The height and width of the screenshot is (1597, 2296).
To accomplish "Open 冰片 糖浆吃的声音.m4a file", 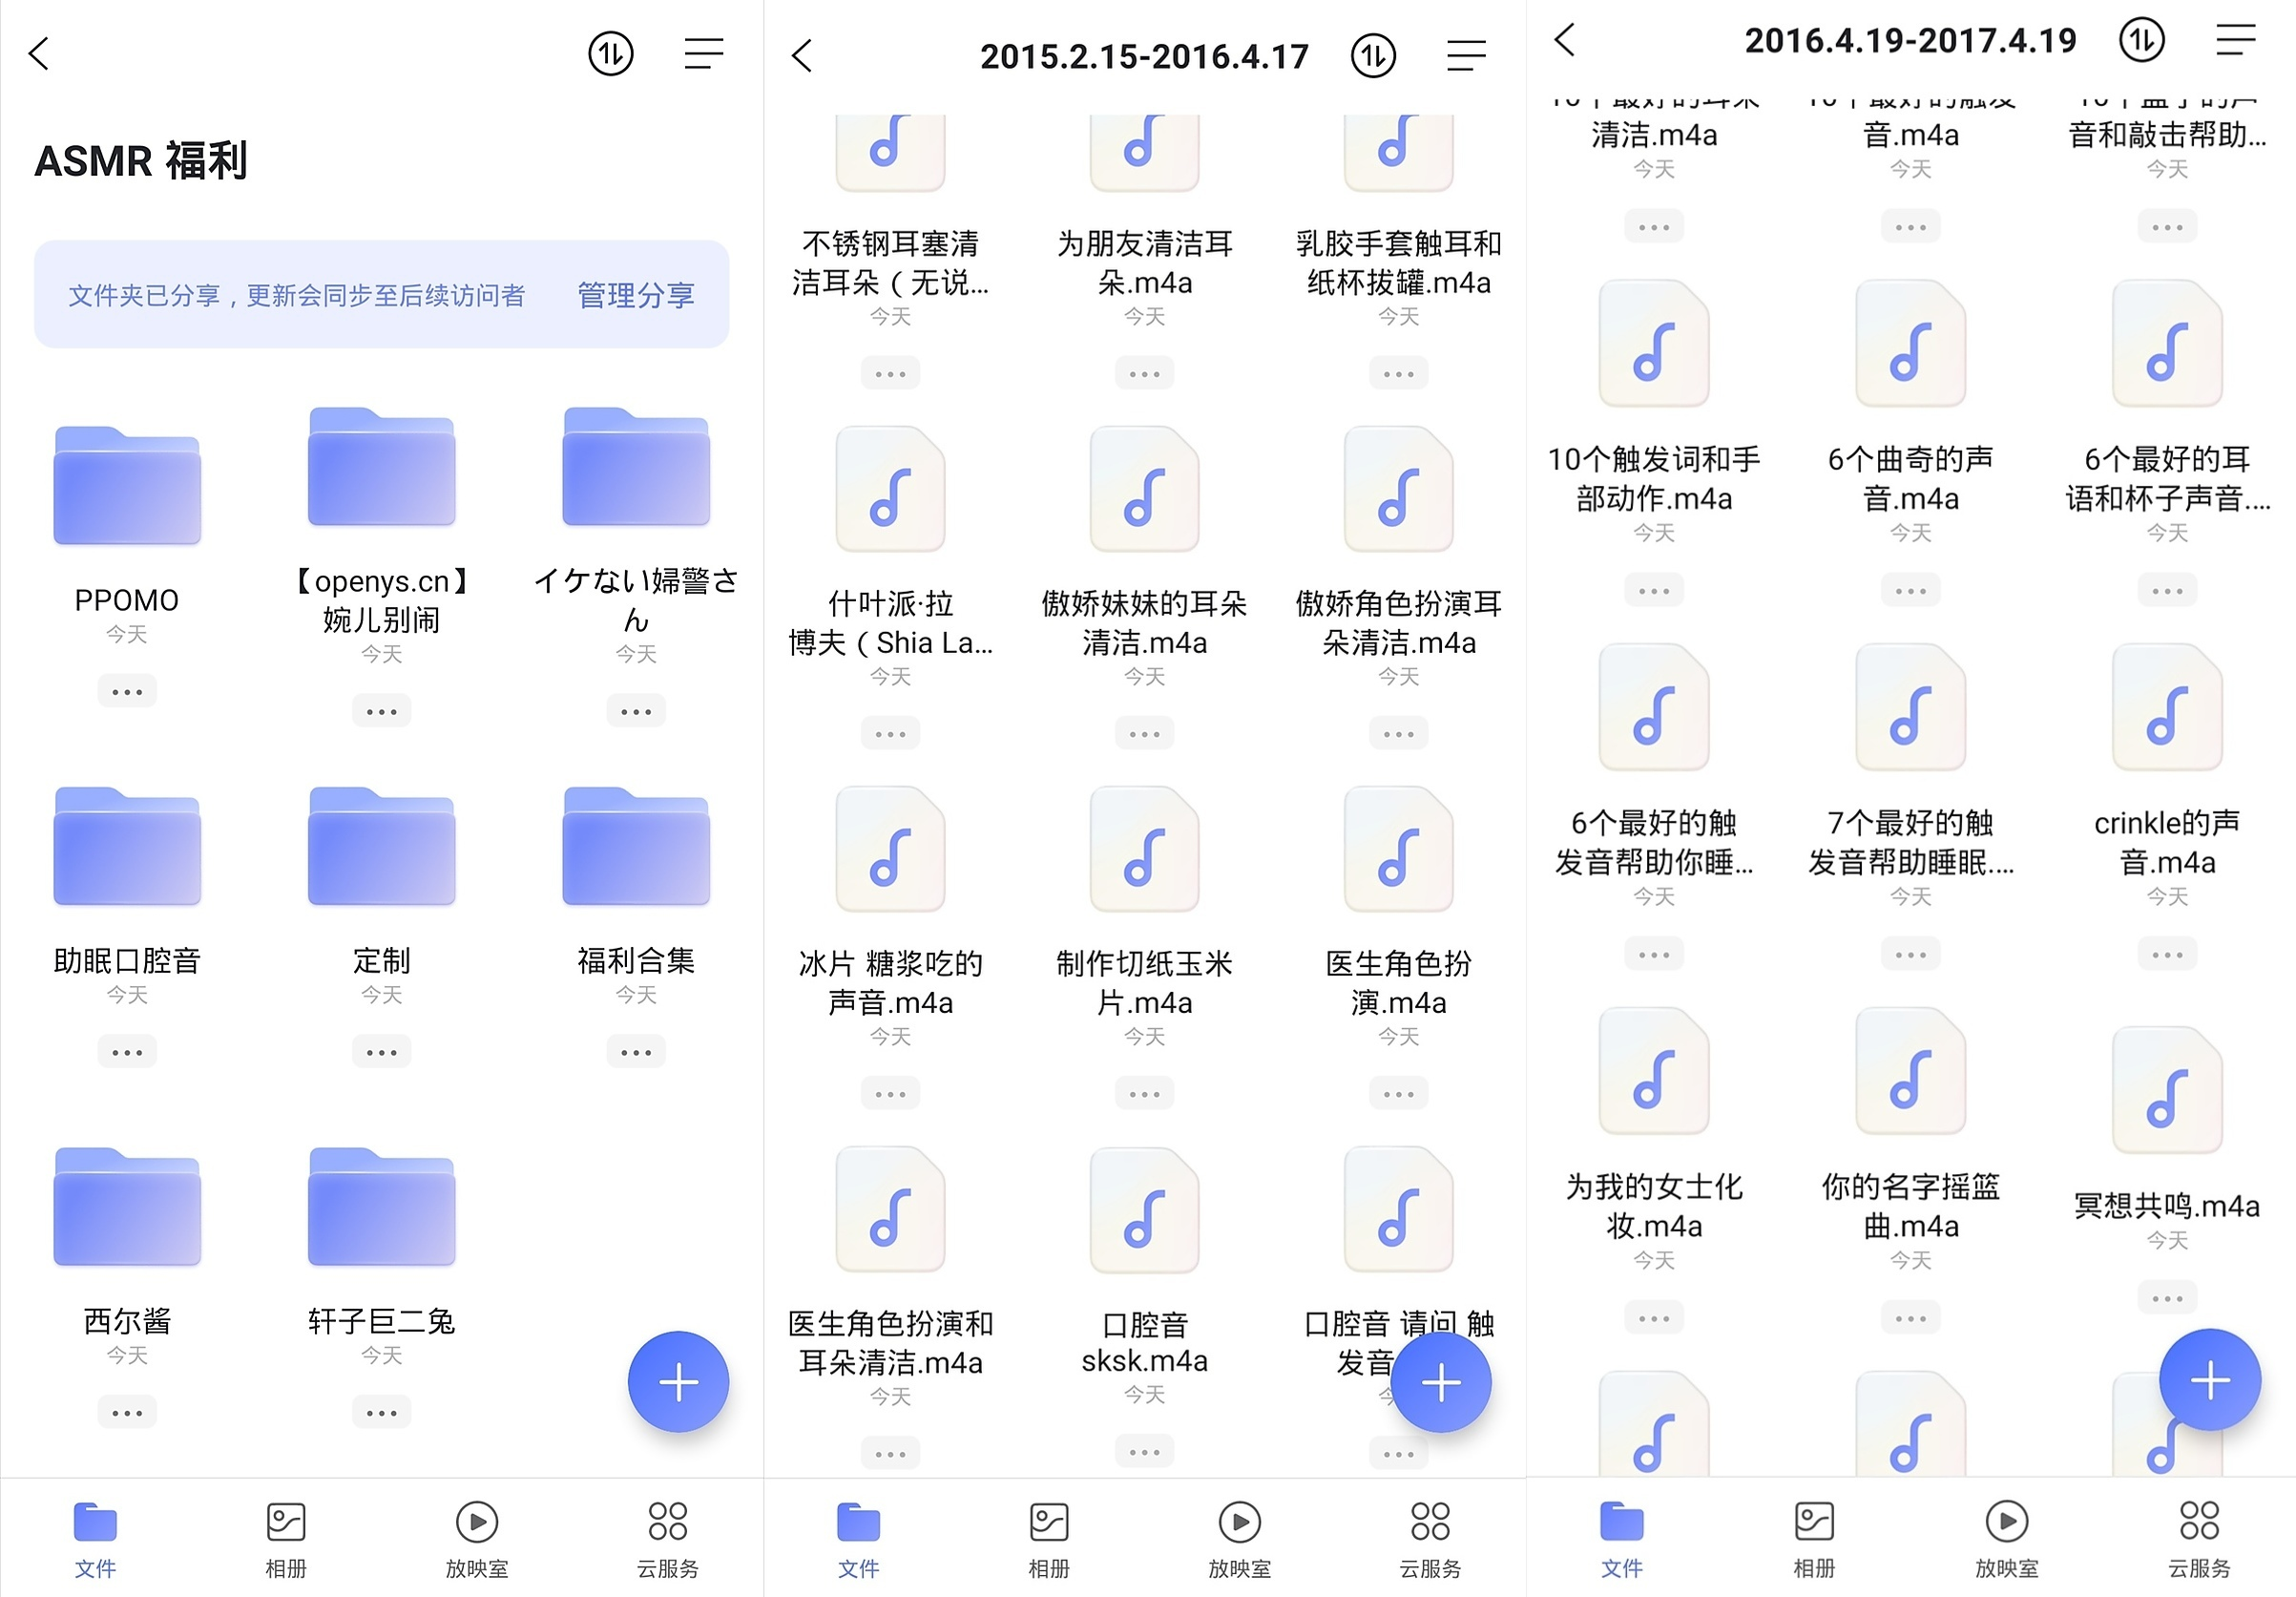I will [x=890, y=850].
